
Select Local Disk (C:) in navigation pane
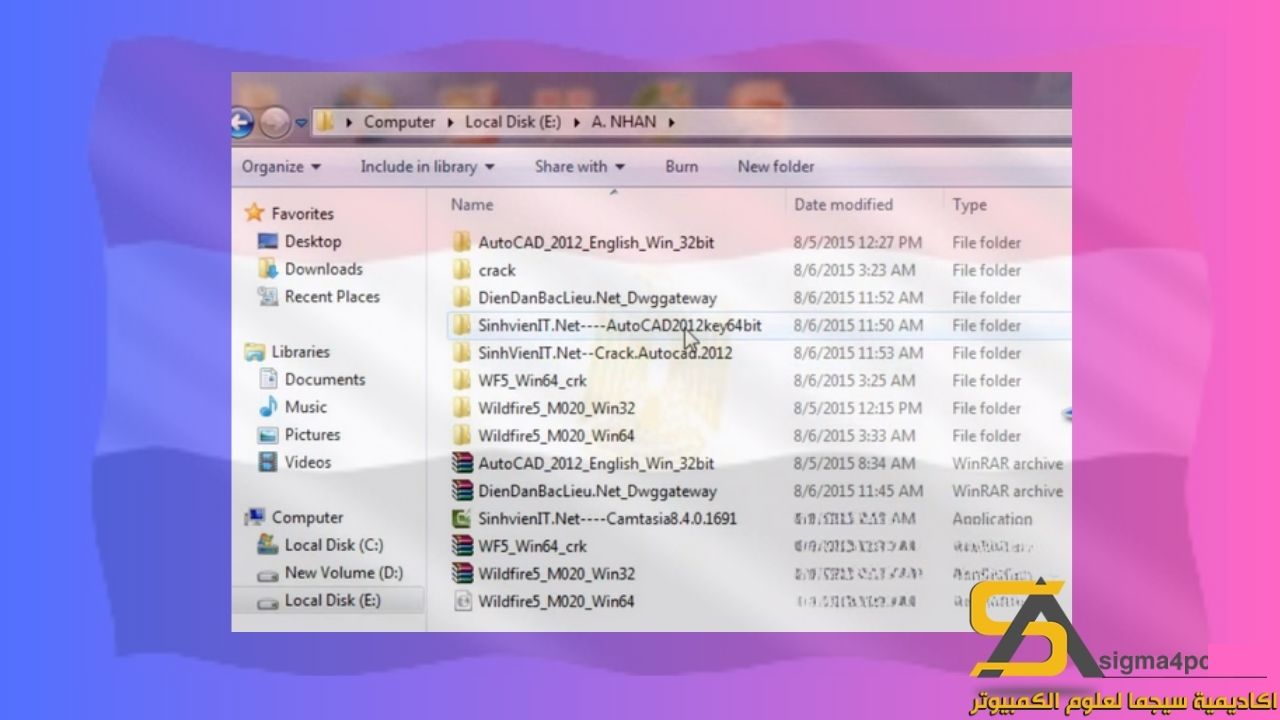(334, 545)
